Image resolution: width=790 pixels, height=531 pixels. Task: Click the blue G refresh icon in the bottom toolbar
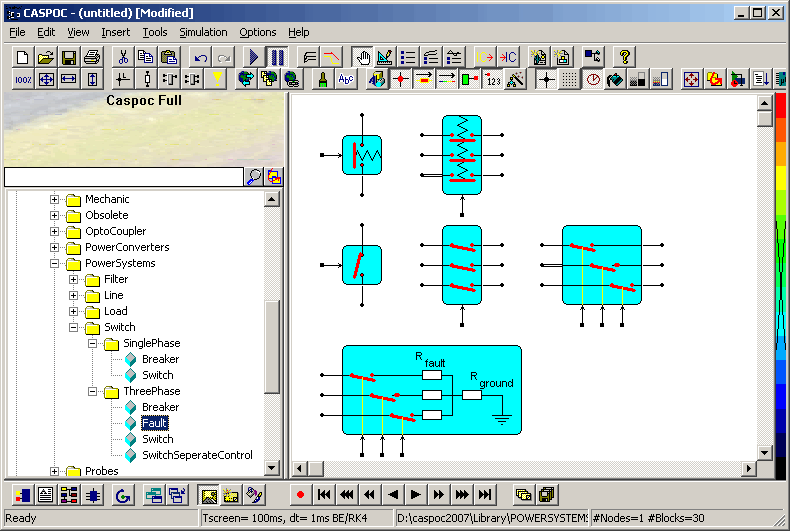[123, 495]
